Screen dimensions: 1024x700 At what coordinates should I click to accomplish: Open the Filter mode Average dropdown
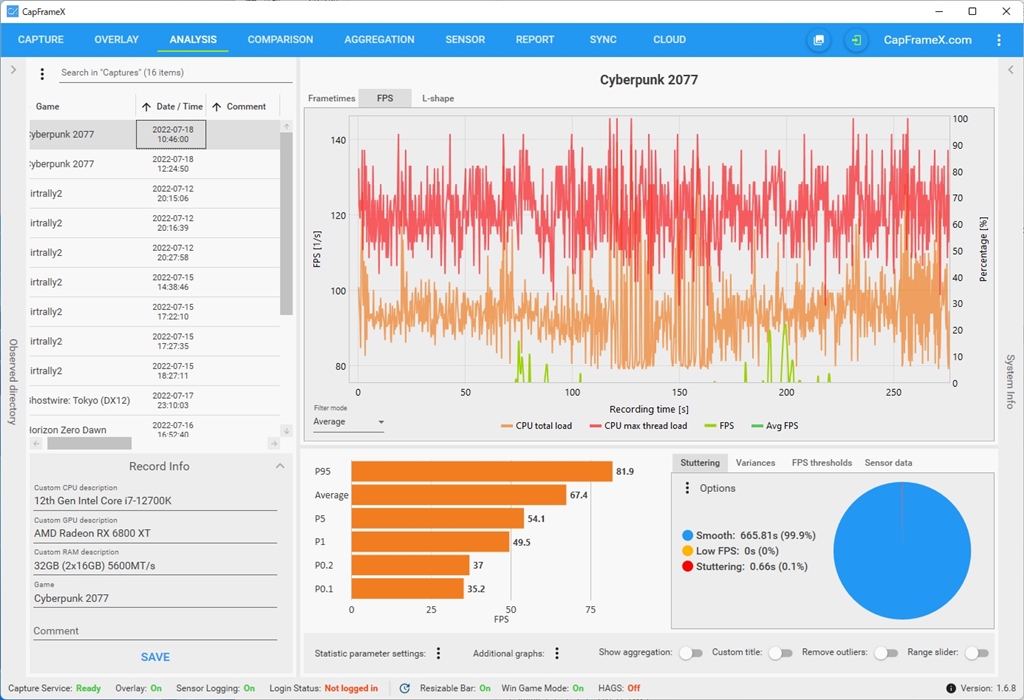point(349,422)
